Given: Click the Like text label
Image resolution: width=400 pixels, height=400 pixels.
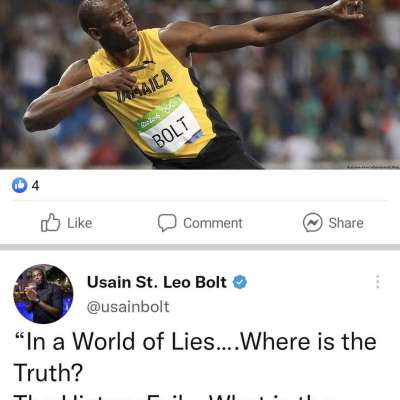Looking at the screenshot, I should tap(80, 223).
